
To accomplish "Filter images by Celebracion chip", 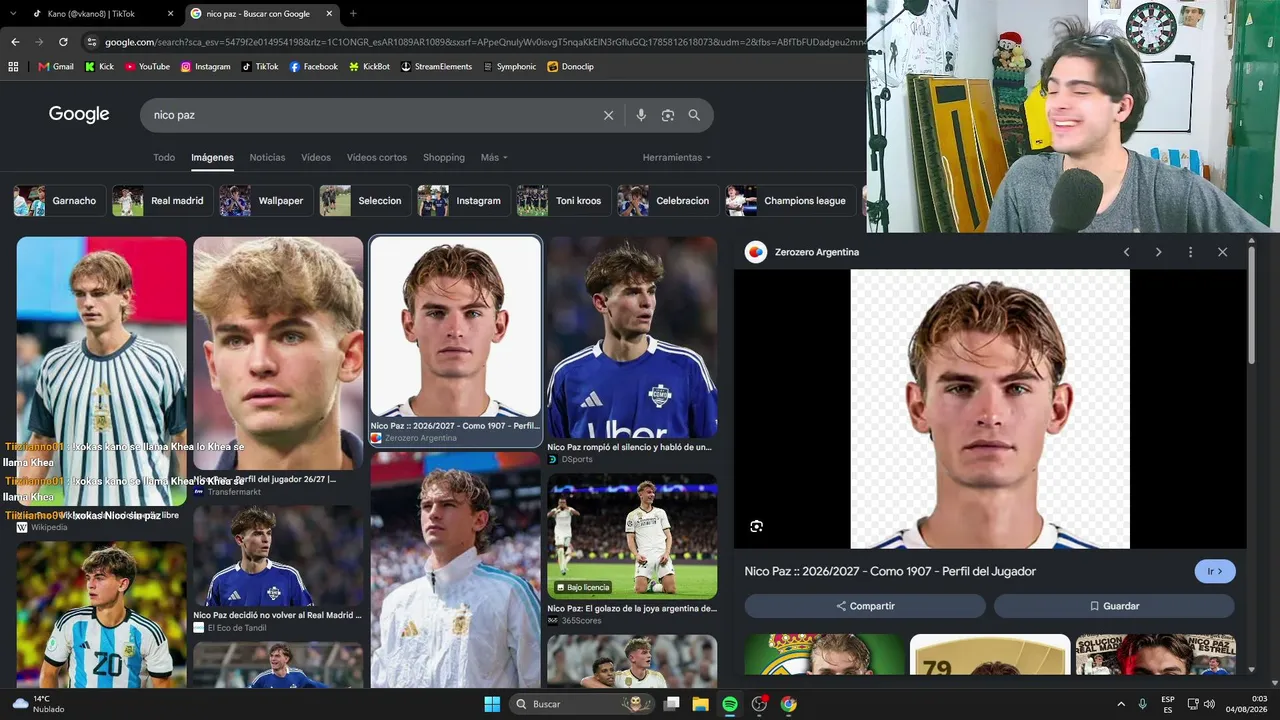I will pos(667,201).
